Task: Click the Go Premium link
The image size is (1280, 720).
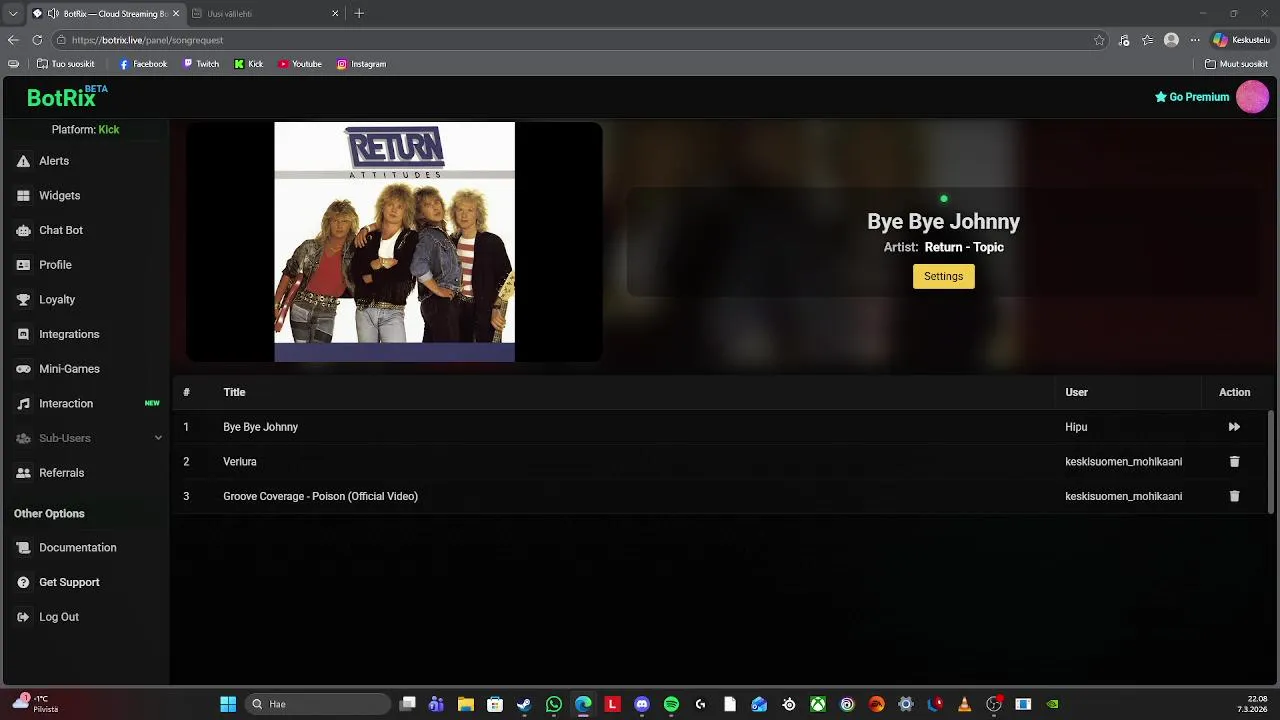Action: 1192,97
